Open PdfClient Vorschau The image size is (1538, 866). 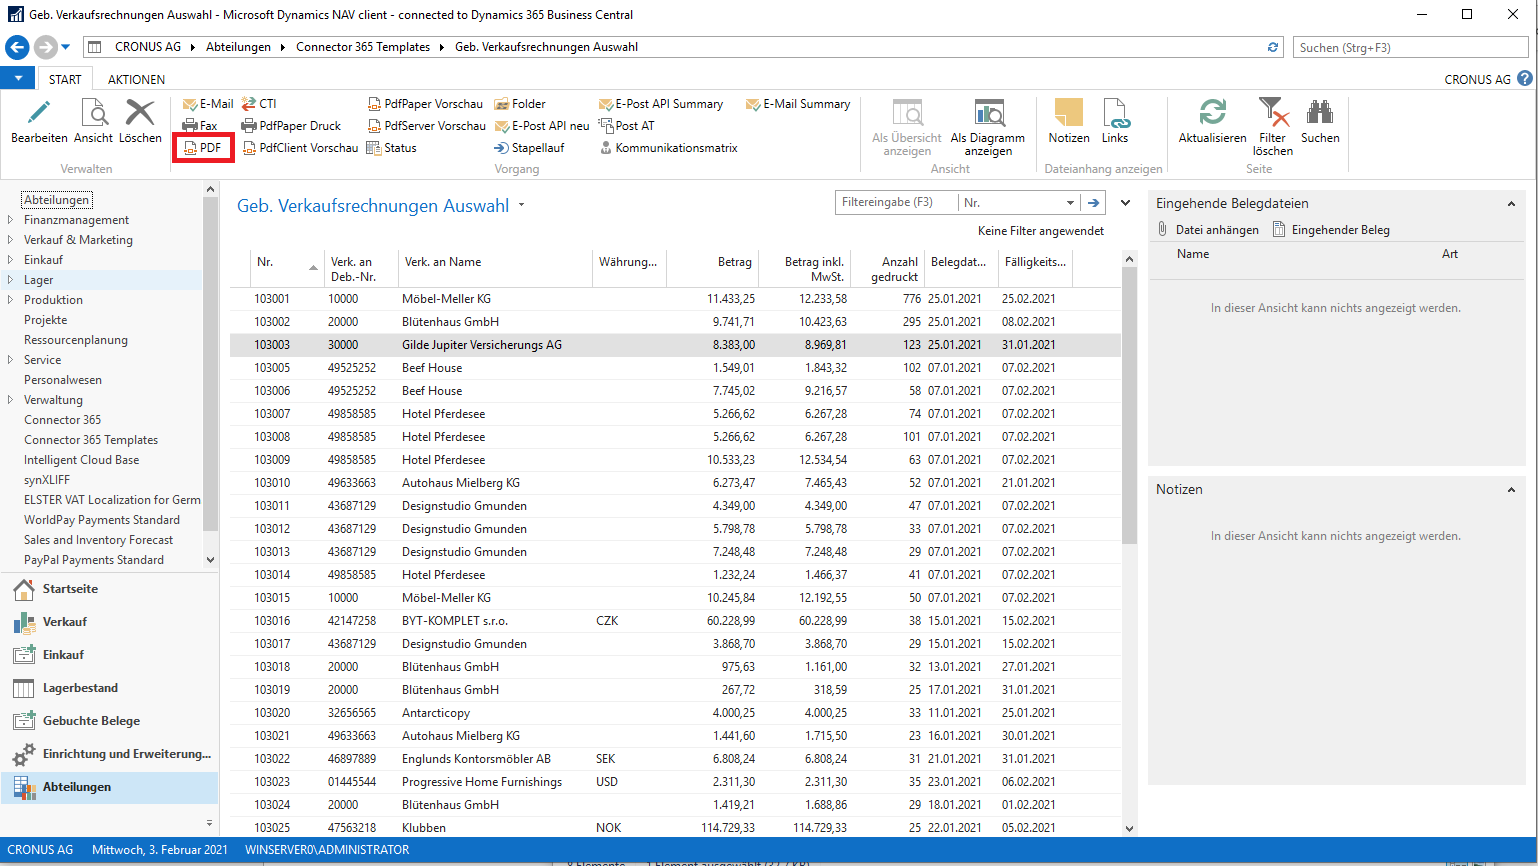click(x=300, y=148)
